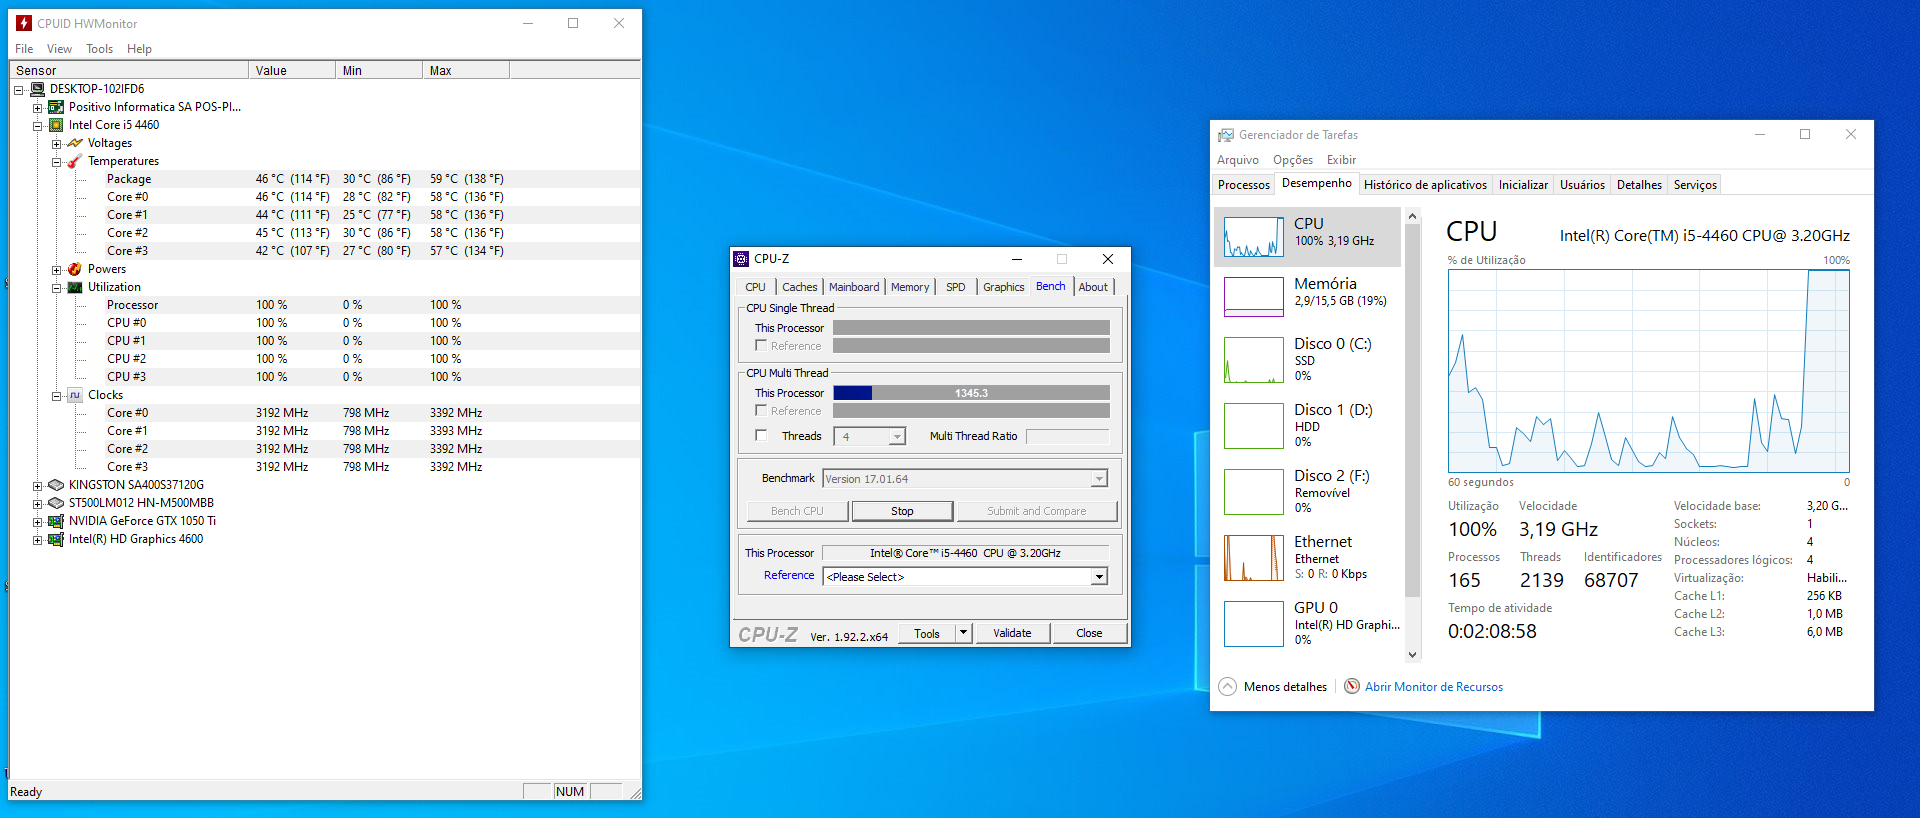The height and width of the screenshot is (818, 1920).
Task: Click the Intel Core i5 4460 chip icon
Action: (x=56, y=125)
